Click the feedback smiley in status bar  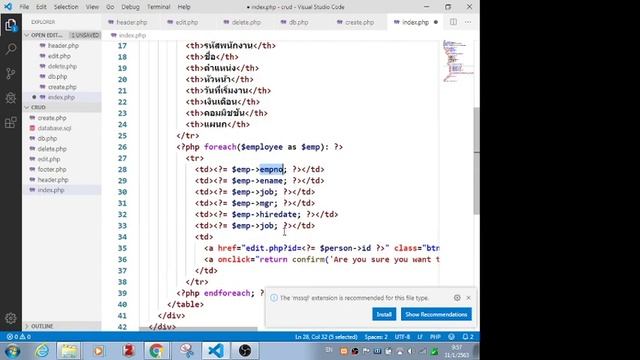click(x=451, y=337)
